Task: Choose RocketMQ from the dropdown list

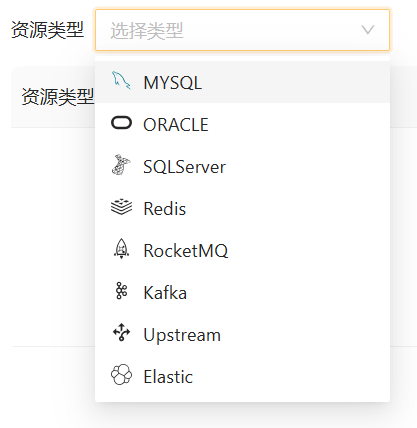Action: tap(242, 250)
